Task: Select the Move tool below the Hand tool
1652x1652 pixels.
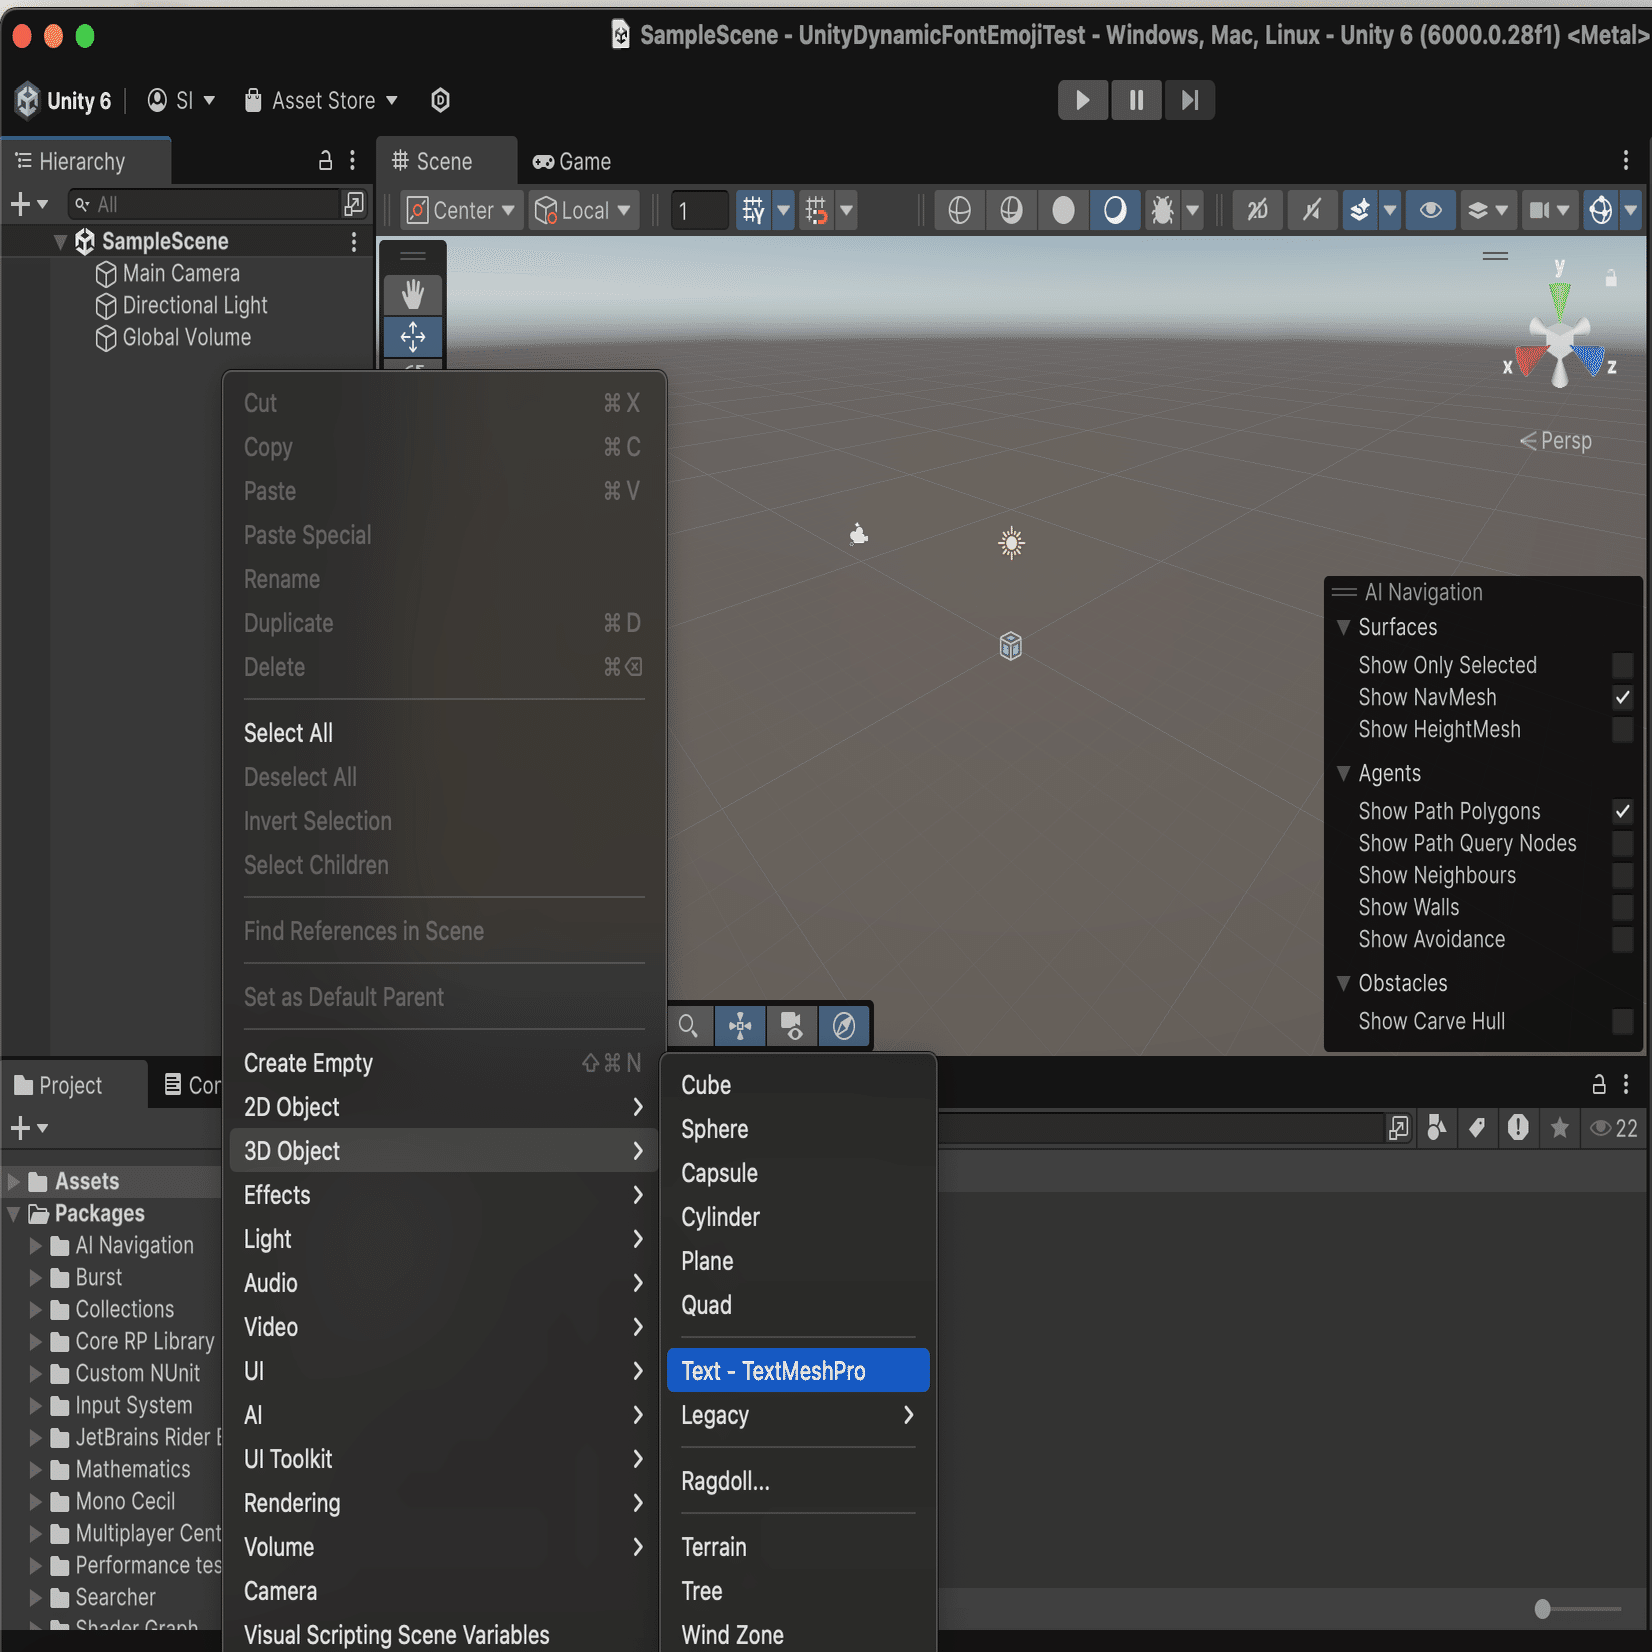Action: coord(413,337)
